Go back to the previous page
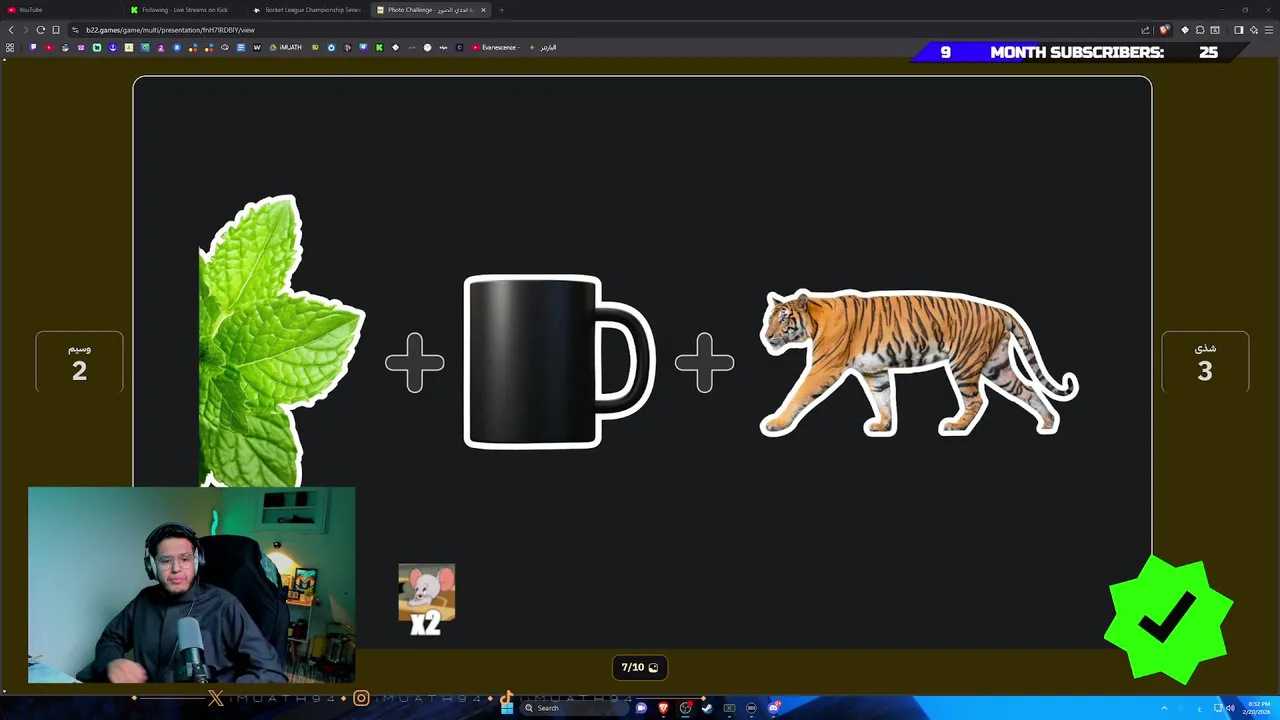The width and height of the screenshot is (1280, 720). pyautogui.click(x=11, y=30)
